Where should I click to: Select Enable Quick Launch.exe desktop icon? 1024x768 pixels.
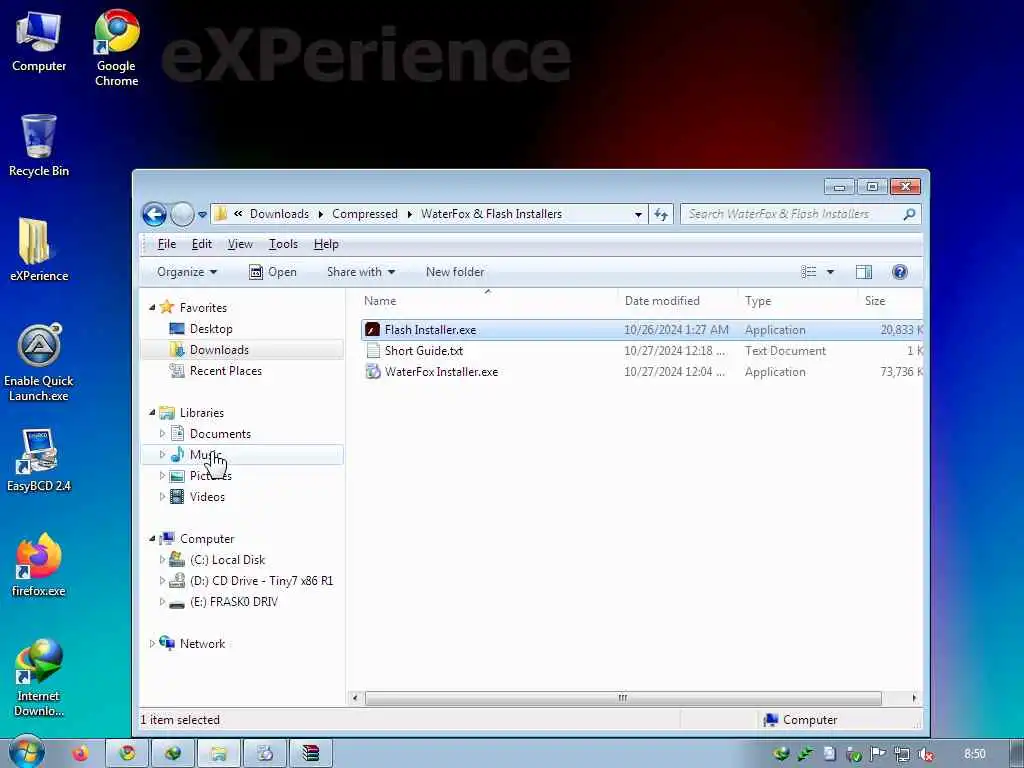pyautogui.click(x=39, y=362)
